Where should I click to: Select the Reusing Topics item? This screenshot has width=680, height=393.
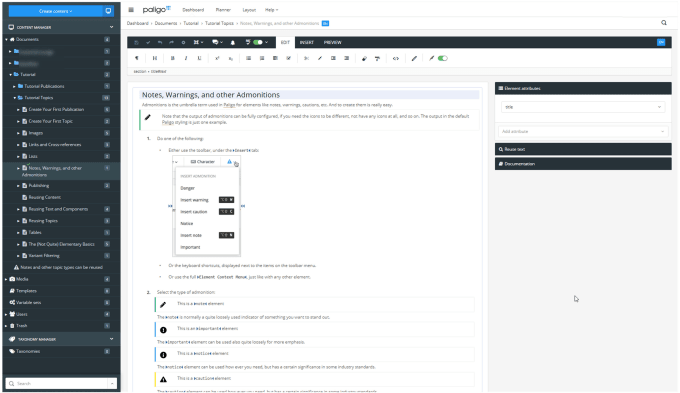pos(43,221)
